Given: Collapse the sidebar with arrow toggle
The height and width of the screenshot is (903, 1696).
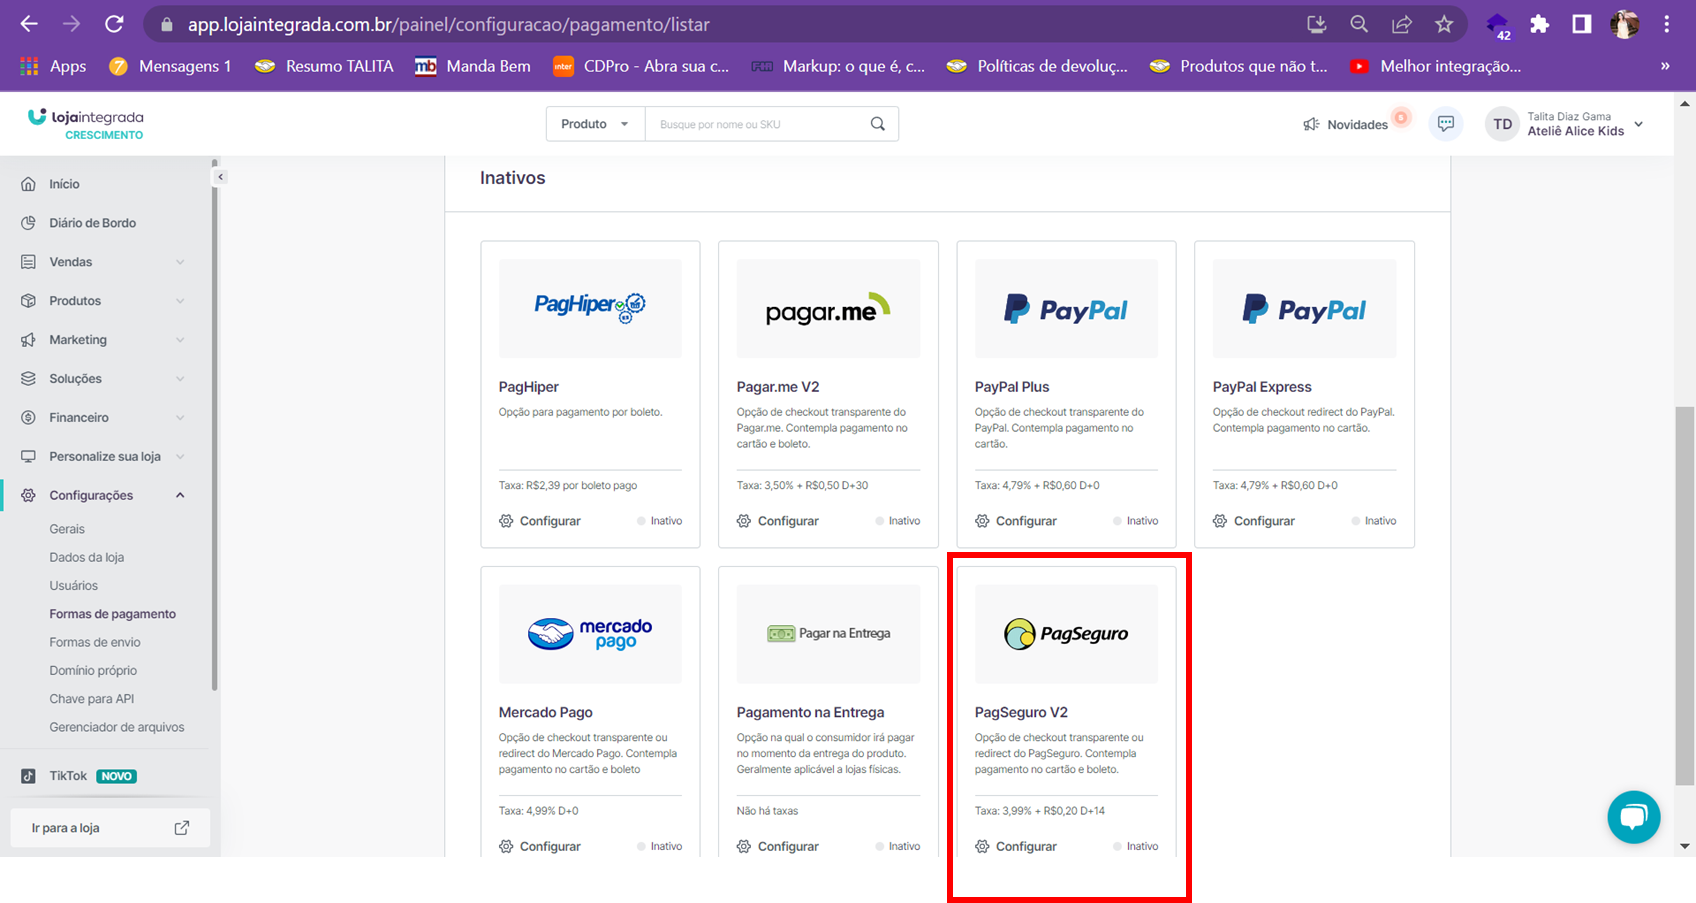Looking at the screenshot, I should tap(220, 177).
